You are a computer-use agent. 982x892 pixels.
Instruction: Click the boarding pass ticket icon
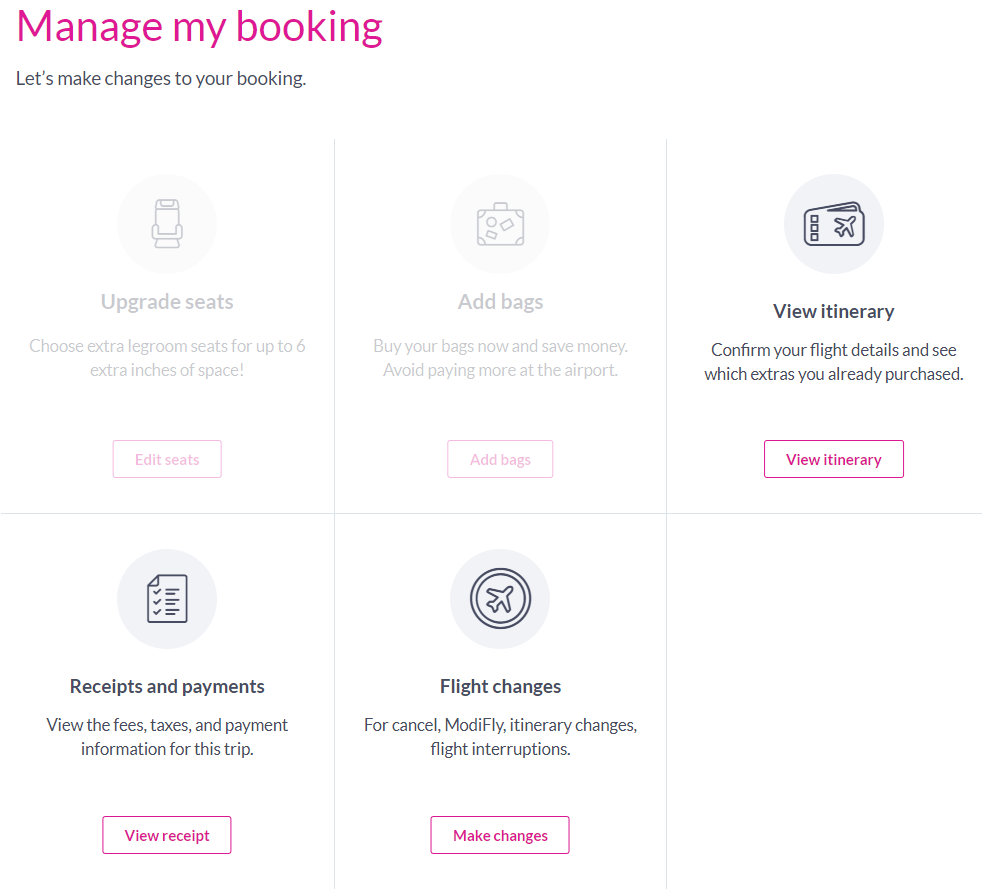coord(833,224)
